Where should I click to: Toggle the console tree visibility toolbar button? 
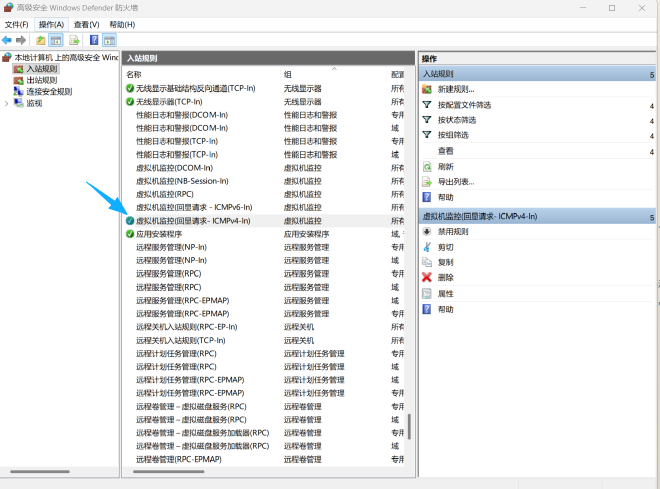pos(57,40)
